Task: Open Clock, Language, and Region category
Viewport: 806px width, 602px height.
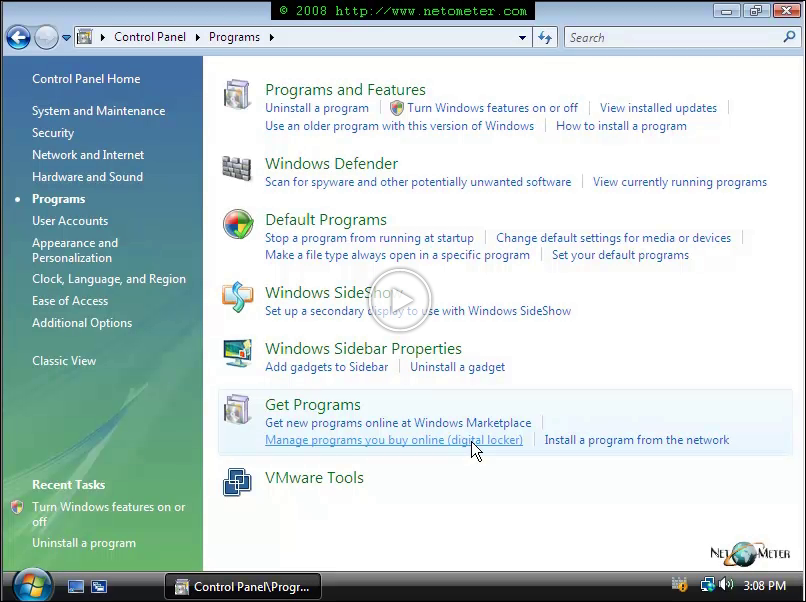Action: click(109, 279)
